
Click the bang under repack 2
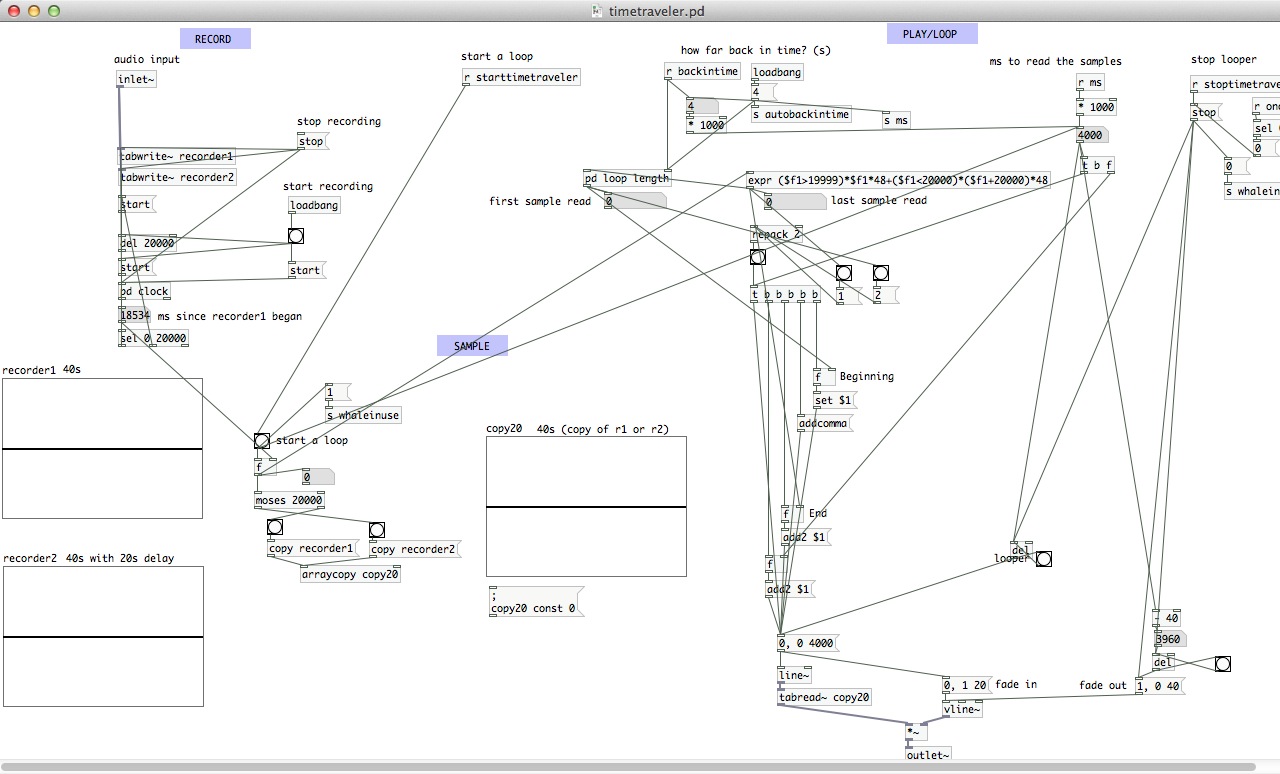[x=758, y=257]
